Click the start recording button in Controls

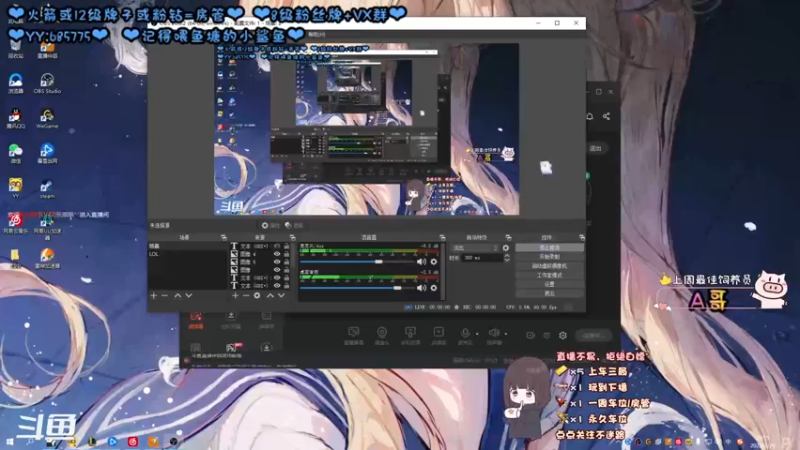click(549, 257)
